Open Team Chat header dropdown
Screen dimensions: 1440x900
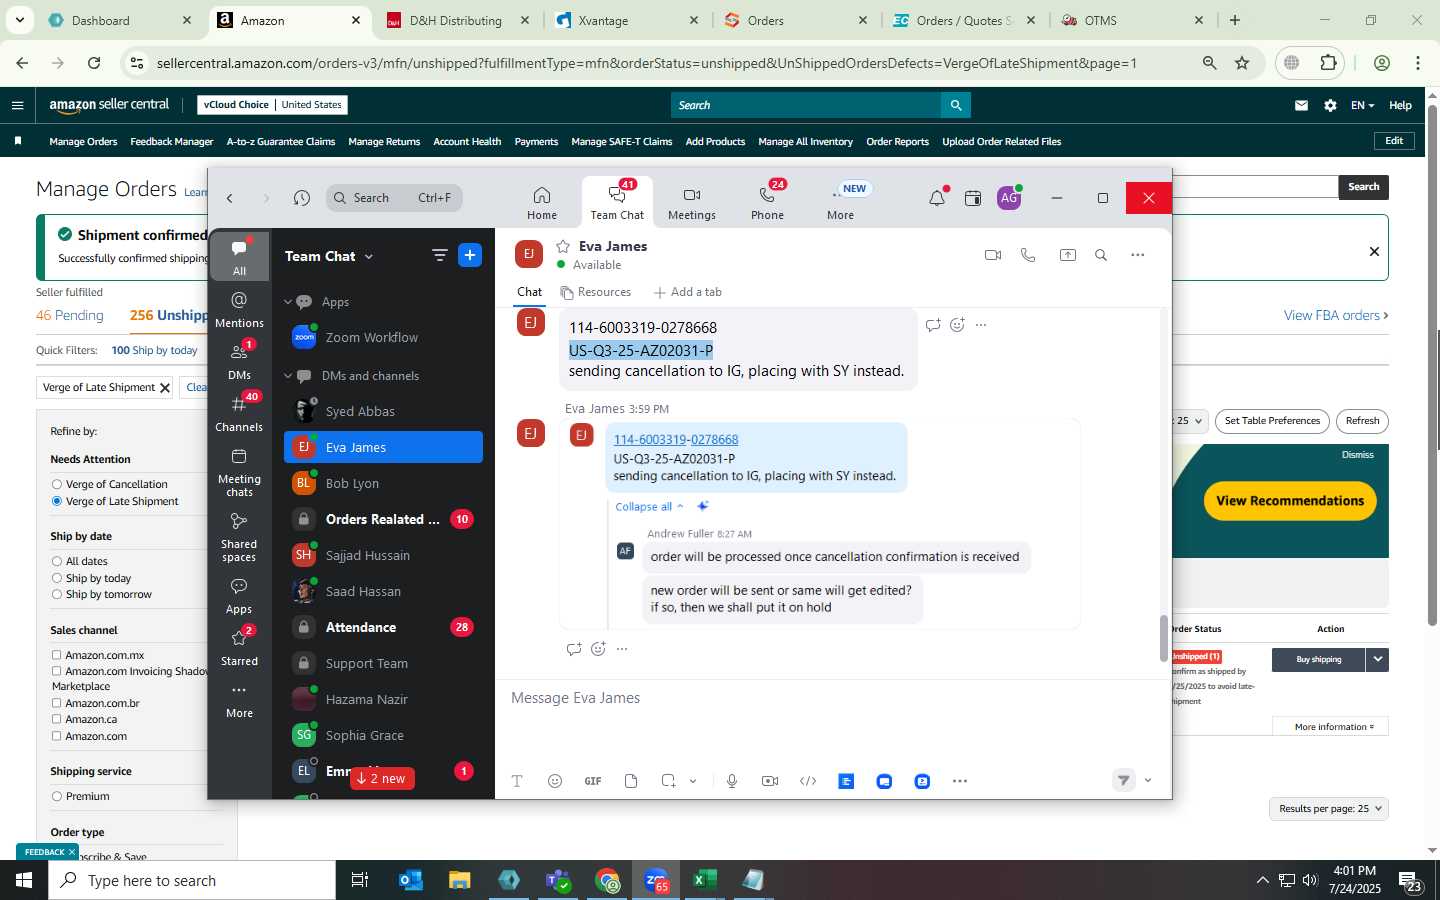tap(369, 257)
